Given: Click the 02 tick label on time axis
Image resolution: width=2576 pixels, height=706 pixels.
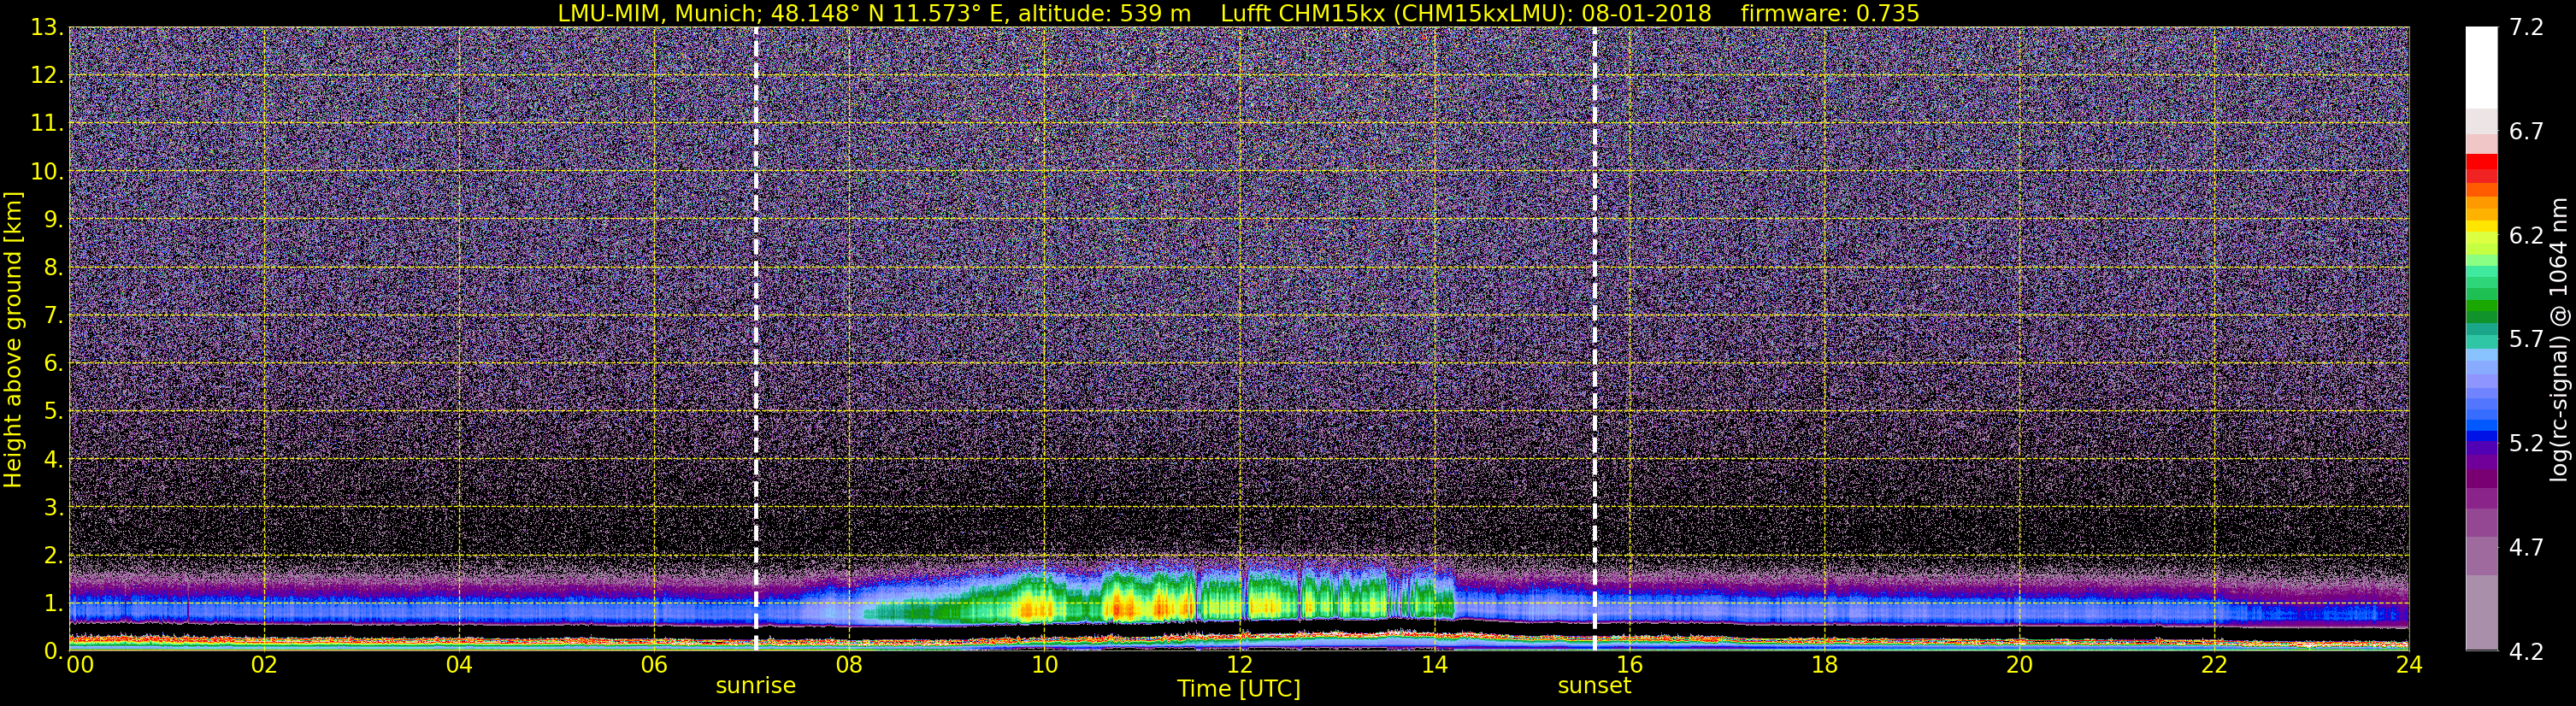Looking at the screenshot, I should pos(264,666).
